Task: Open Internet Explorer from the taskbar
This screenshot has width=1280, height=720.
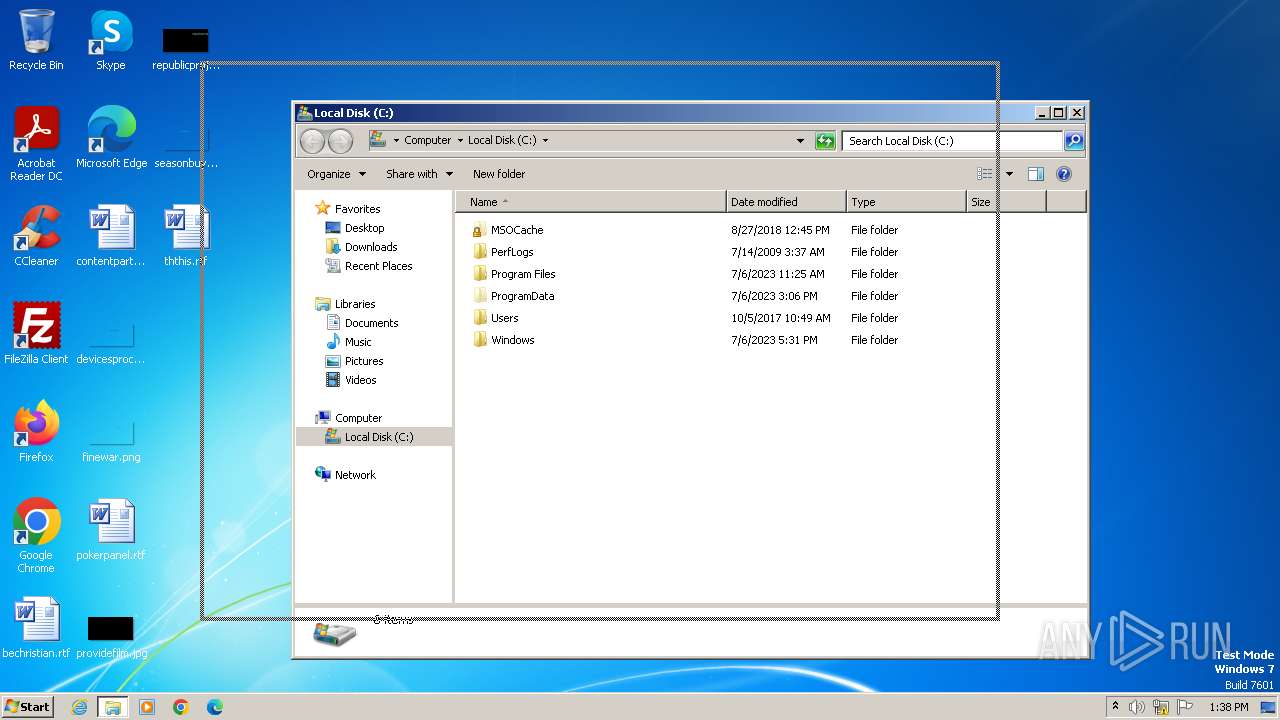Action: [x=79, y=707]
